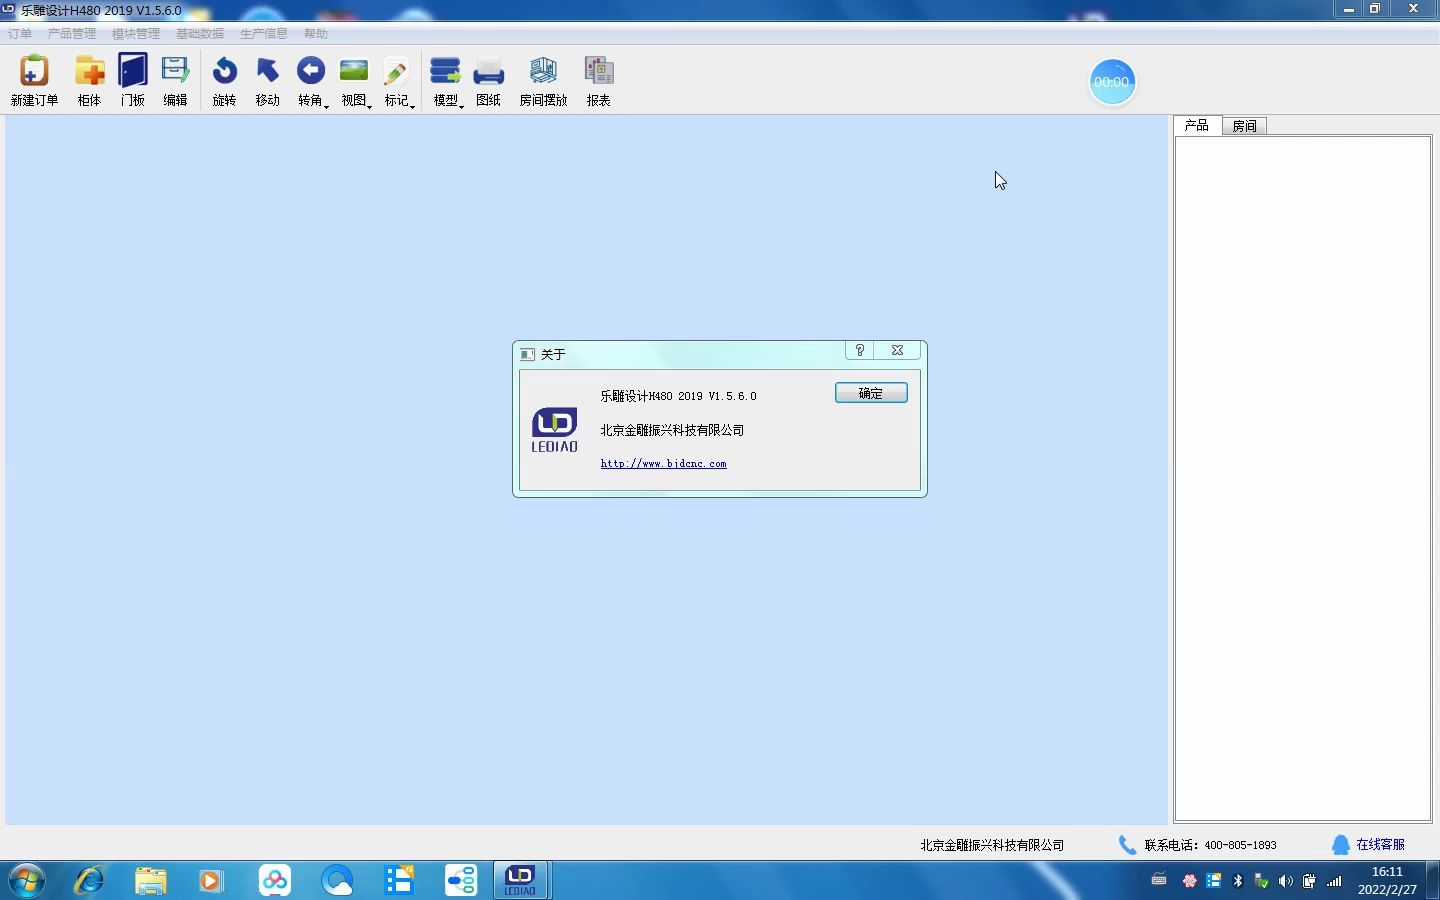Open the 订单 menu
The image size is (1440, 900).
[20, 34]
